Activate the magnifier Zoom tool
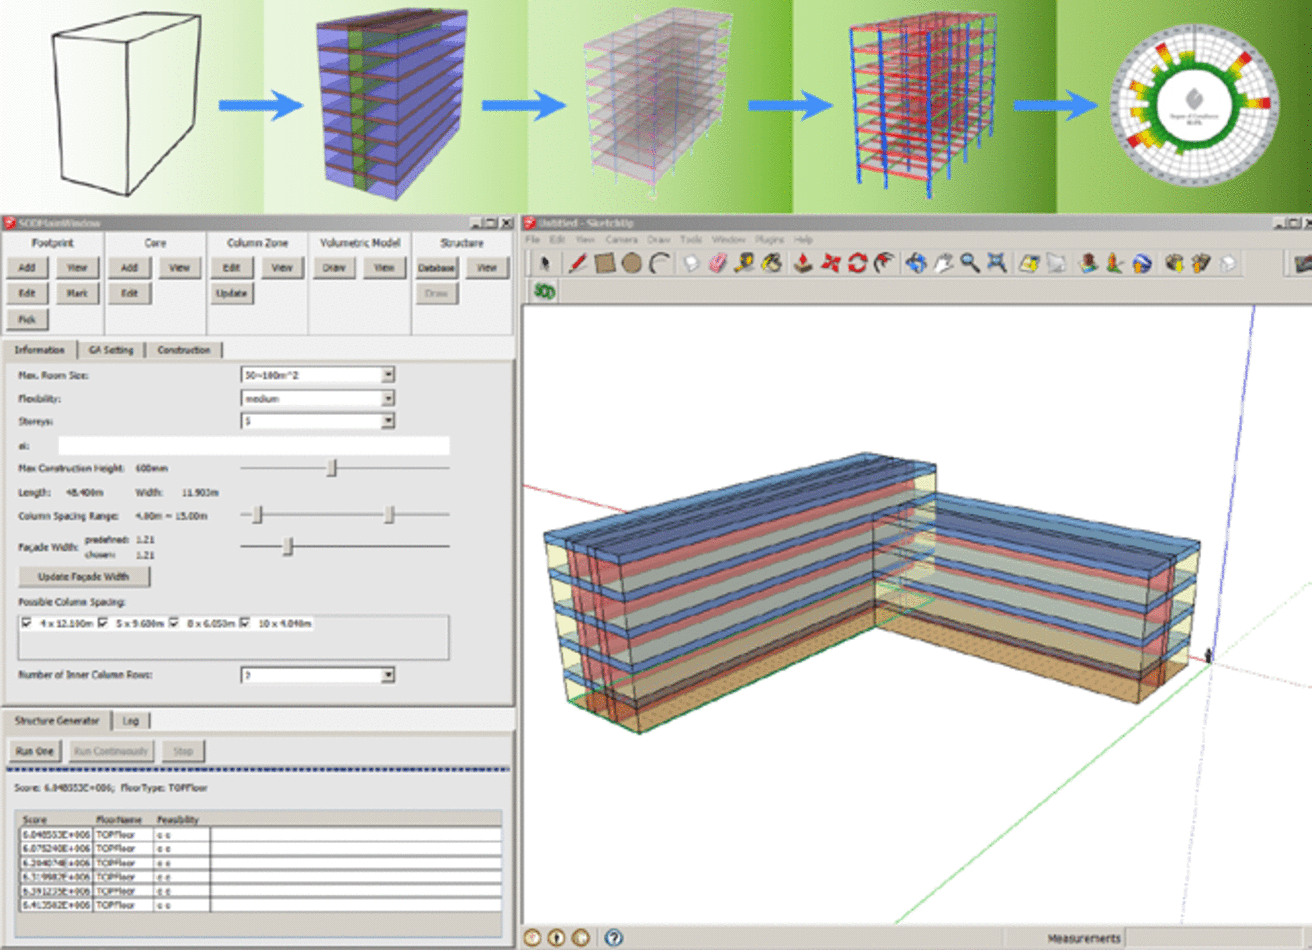The image size is (1312, 950). click(x=970, y=263)
